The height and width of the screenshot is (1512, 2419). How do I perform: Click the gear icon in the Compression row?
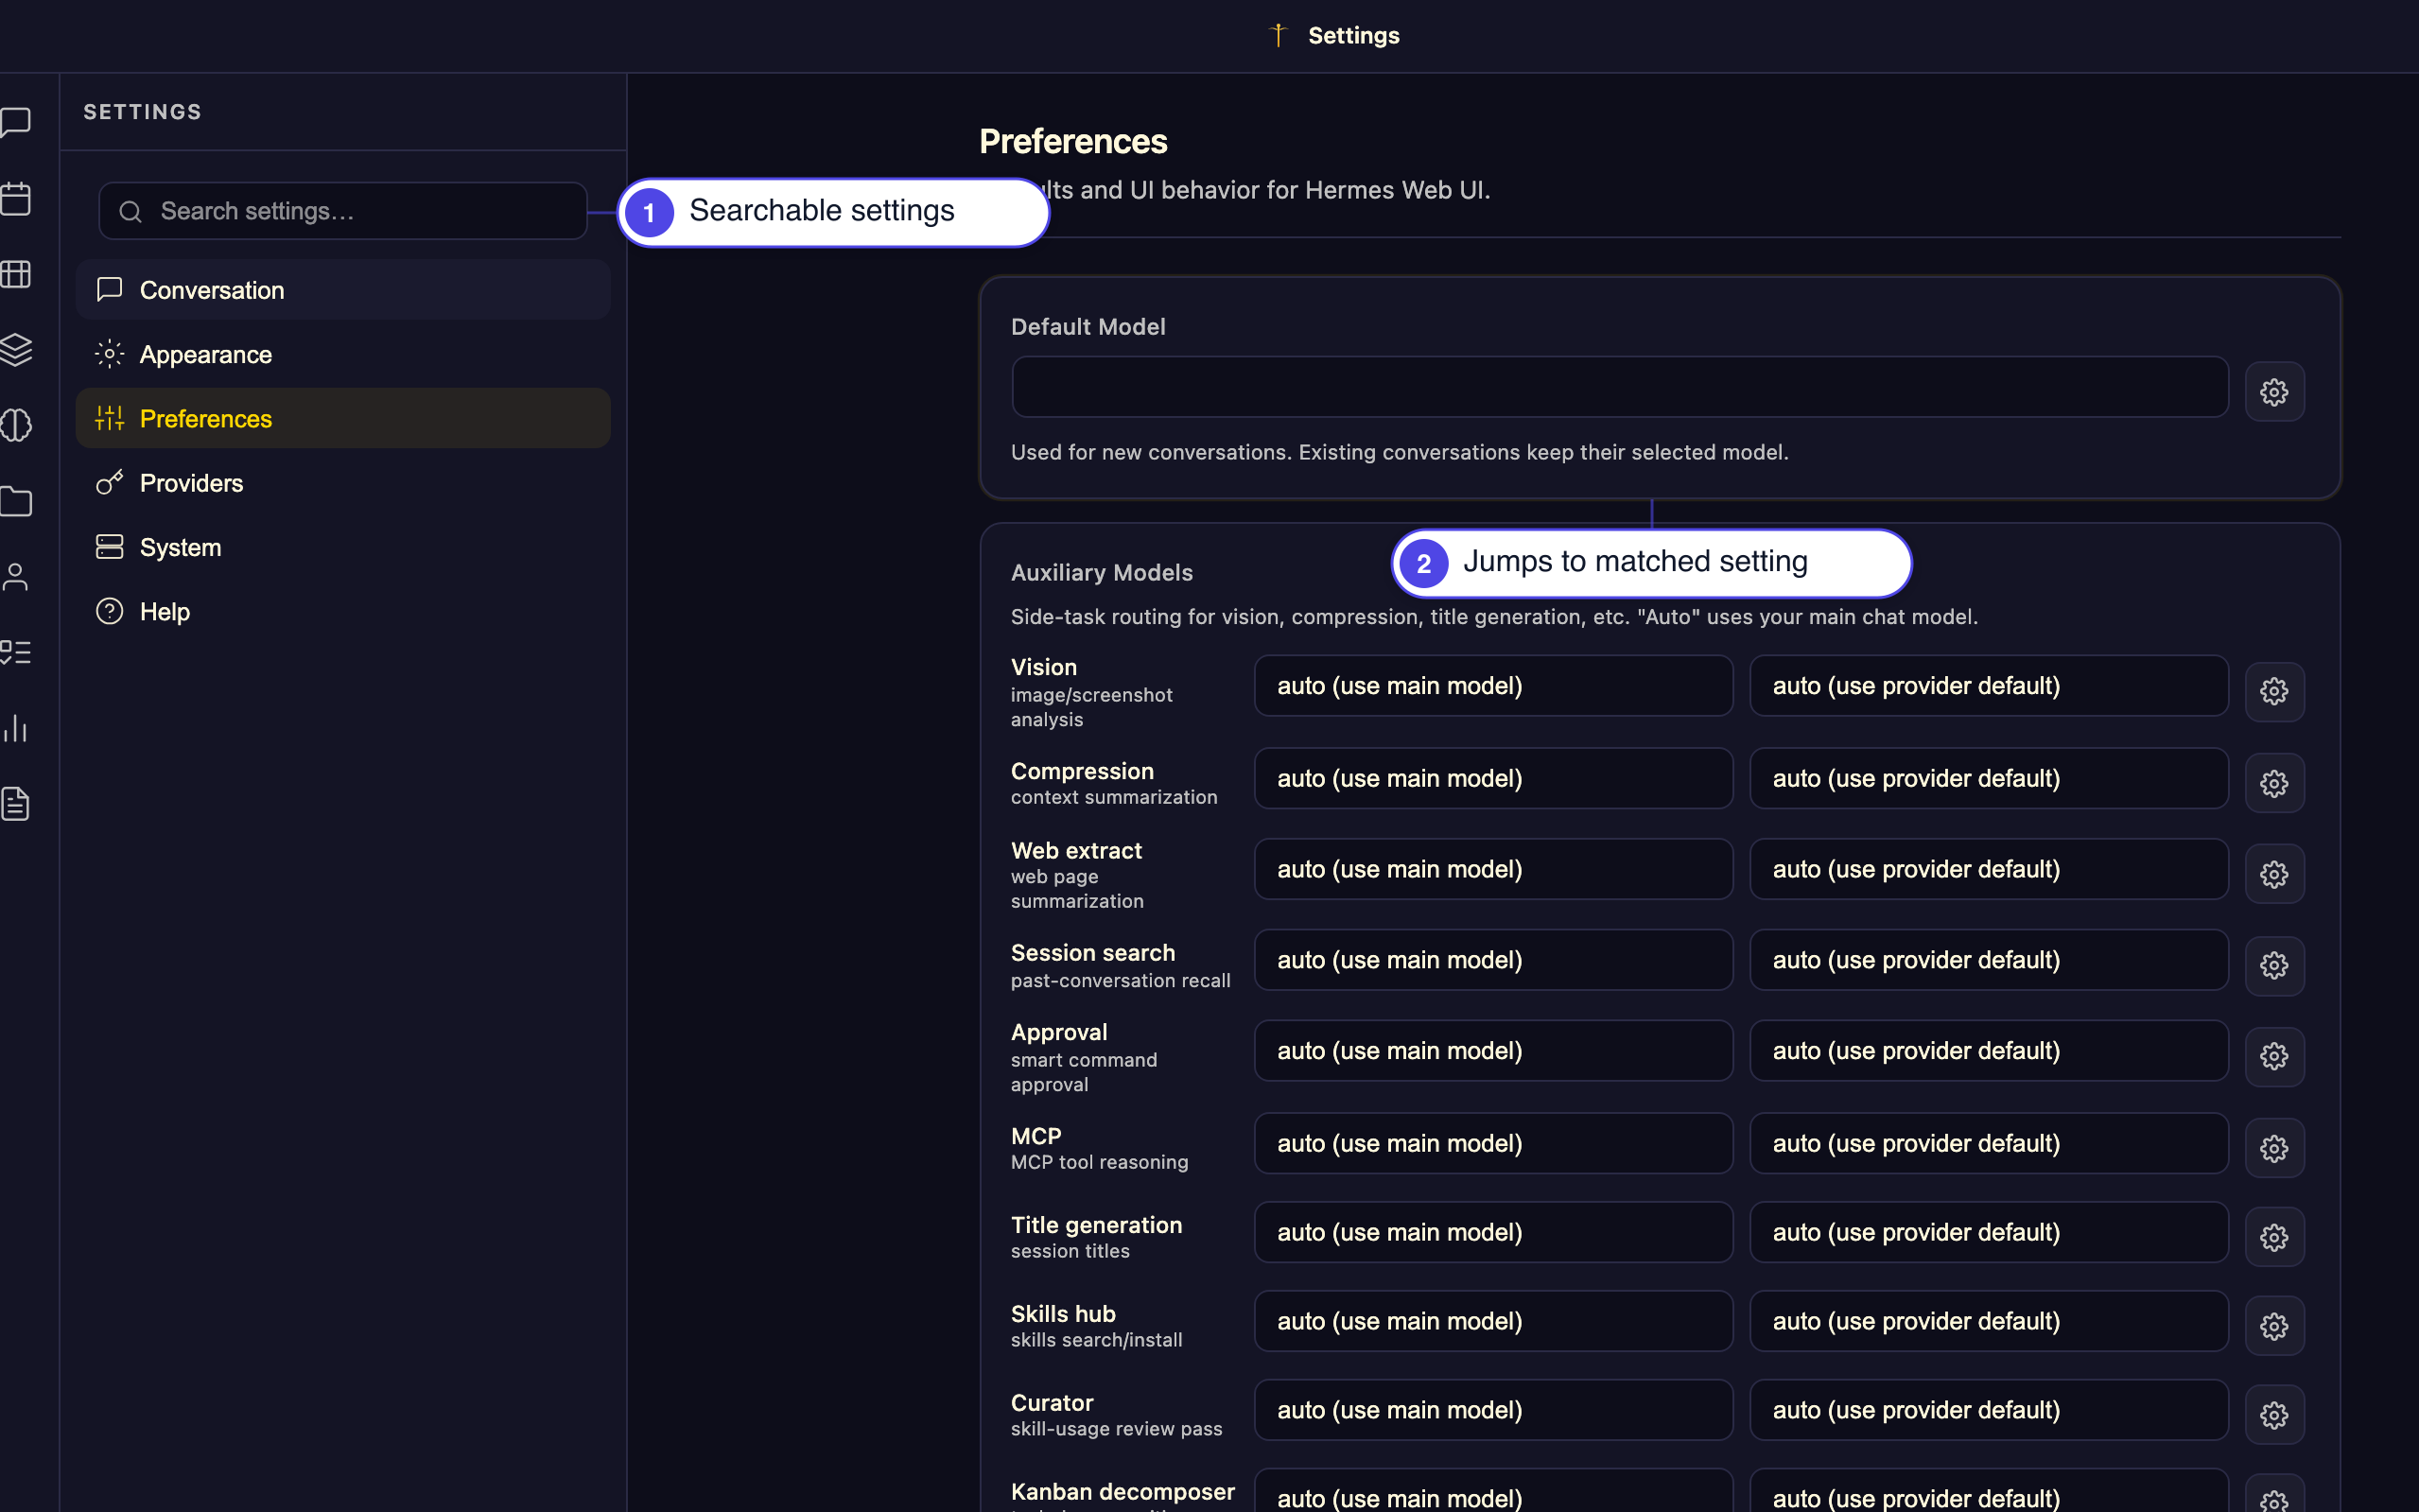click(x=2274, y=783)
